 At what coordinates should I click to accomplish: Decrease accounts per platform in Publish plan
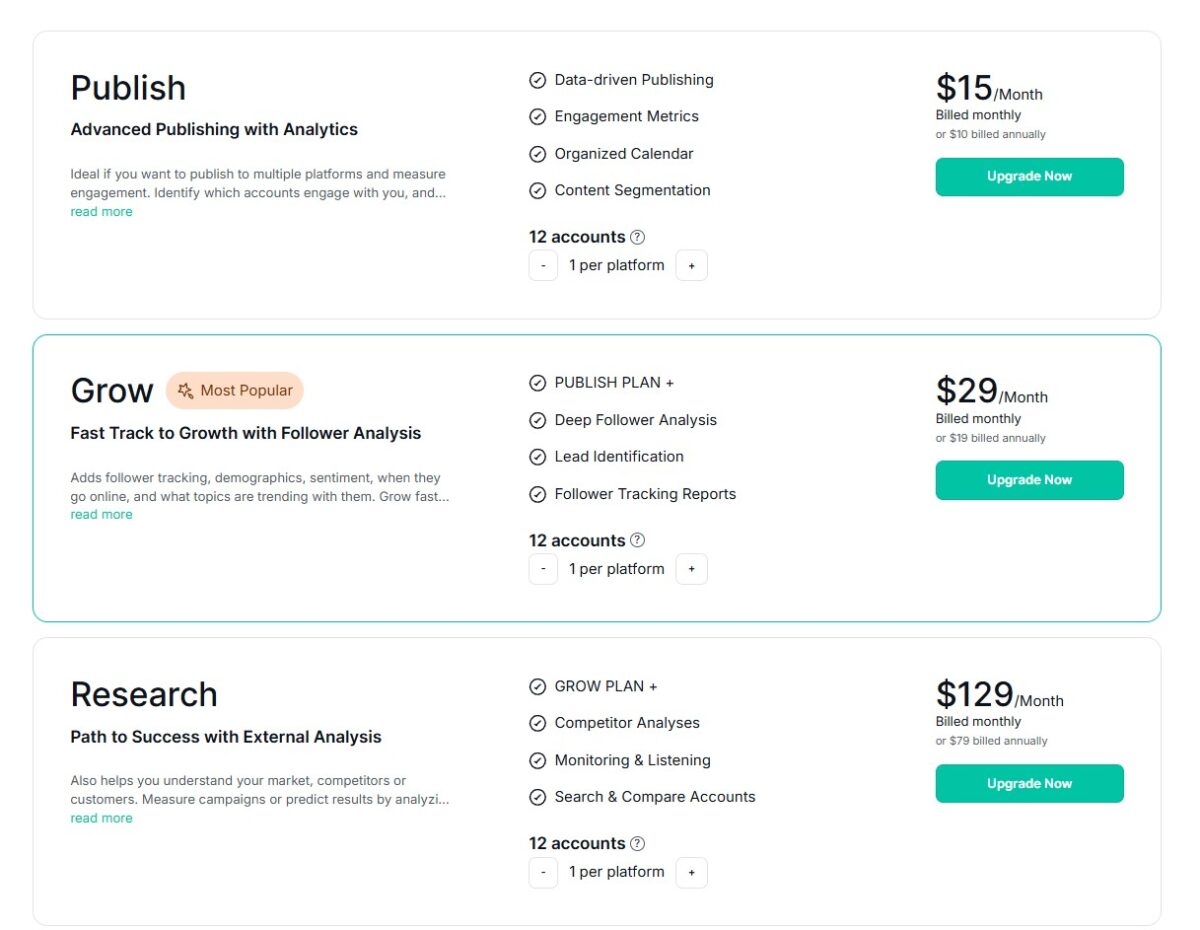pyautogui.click(x=543, y=266)
